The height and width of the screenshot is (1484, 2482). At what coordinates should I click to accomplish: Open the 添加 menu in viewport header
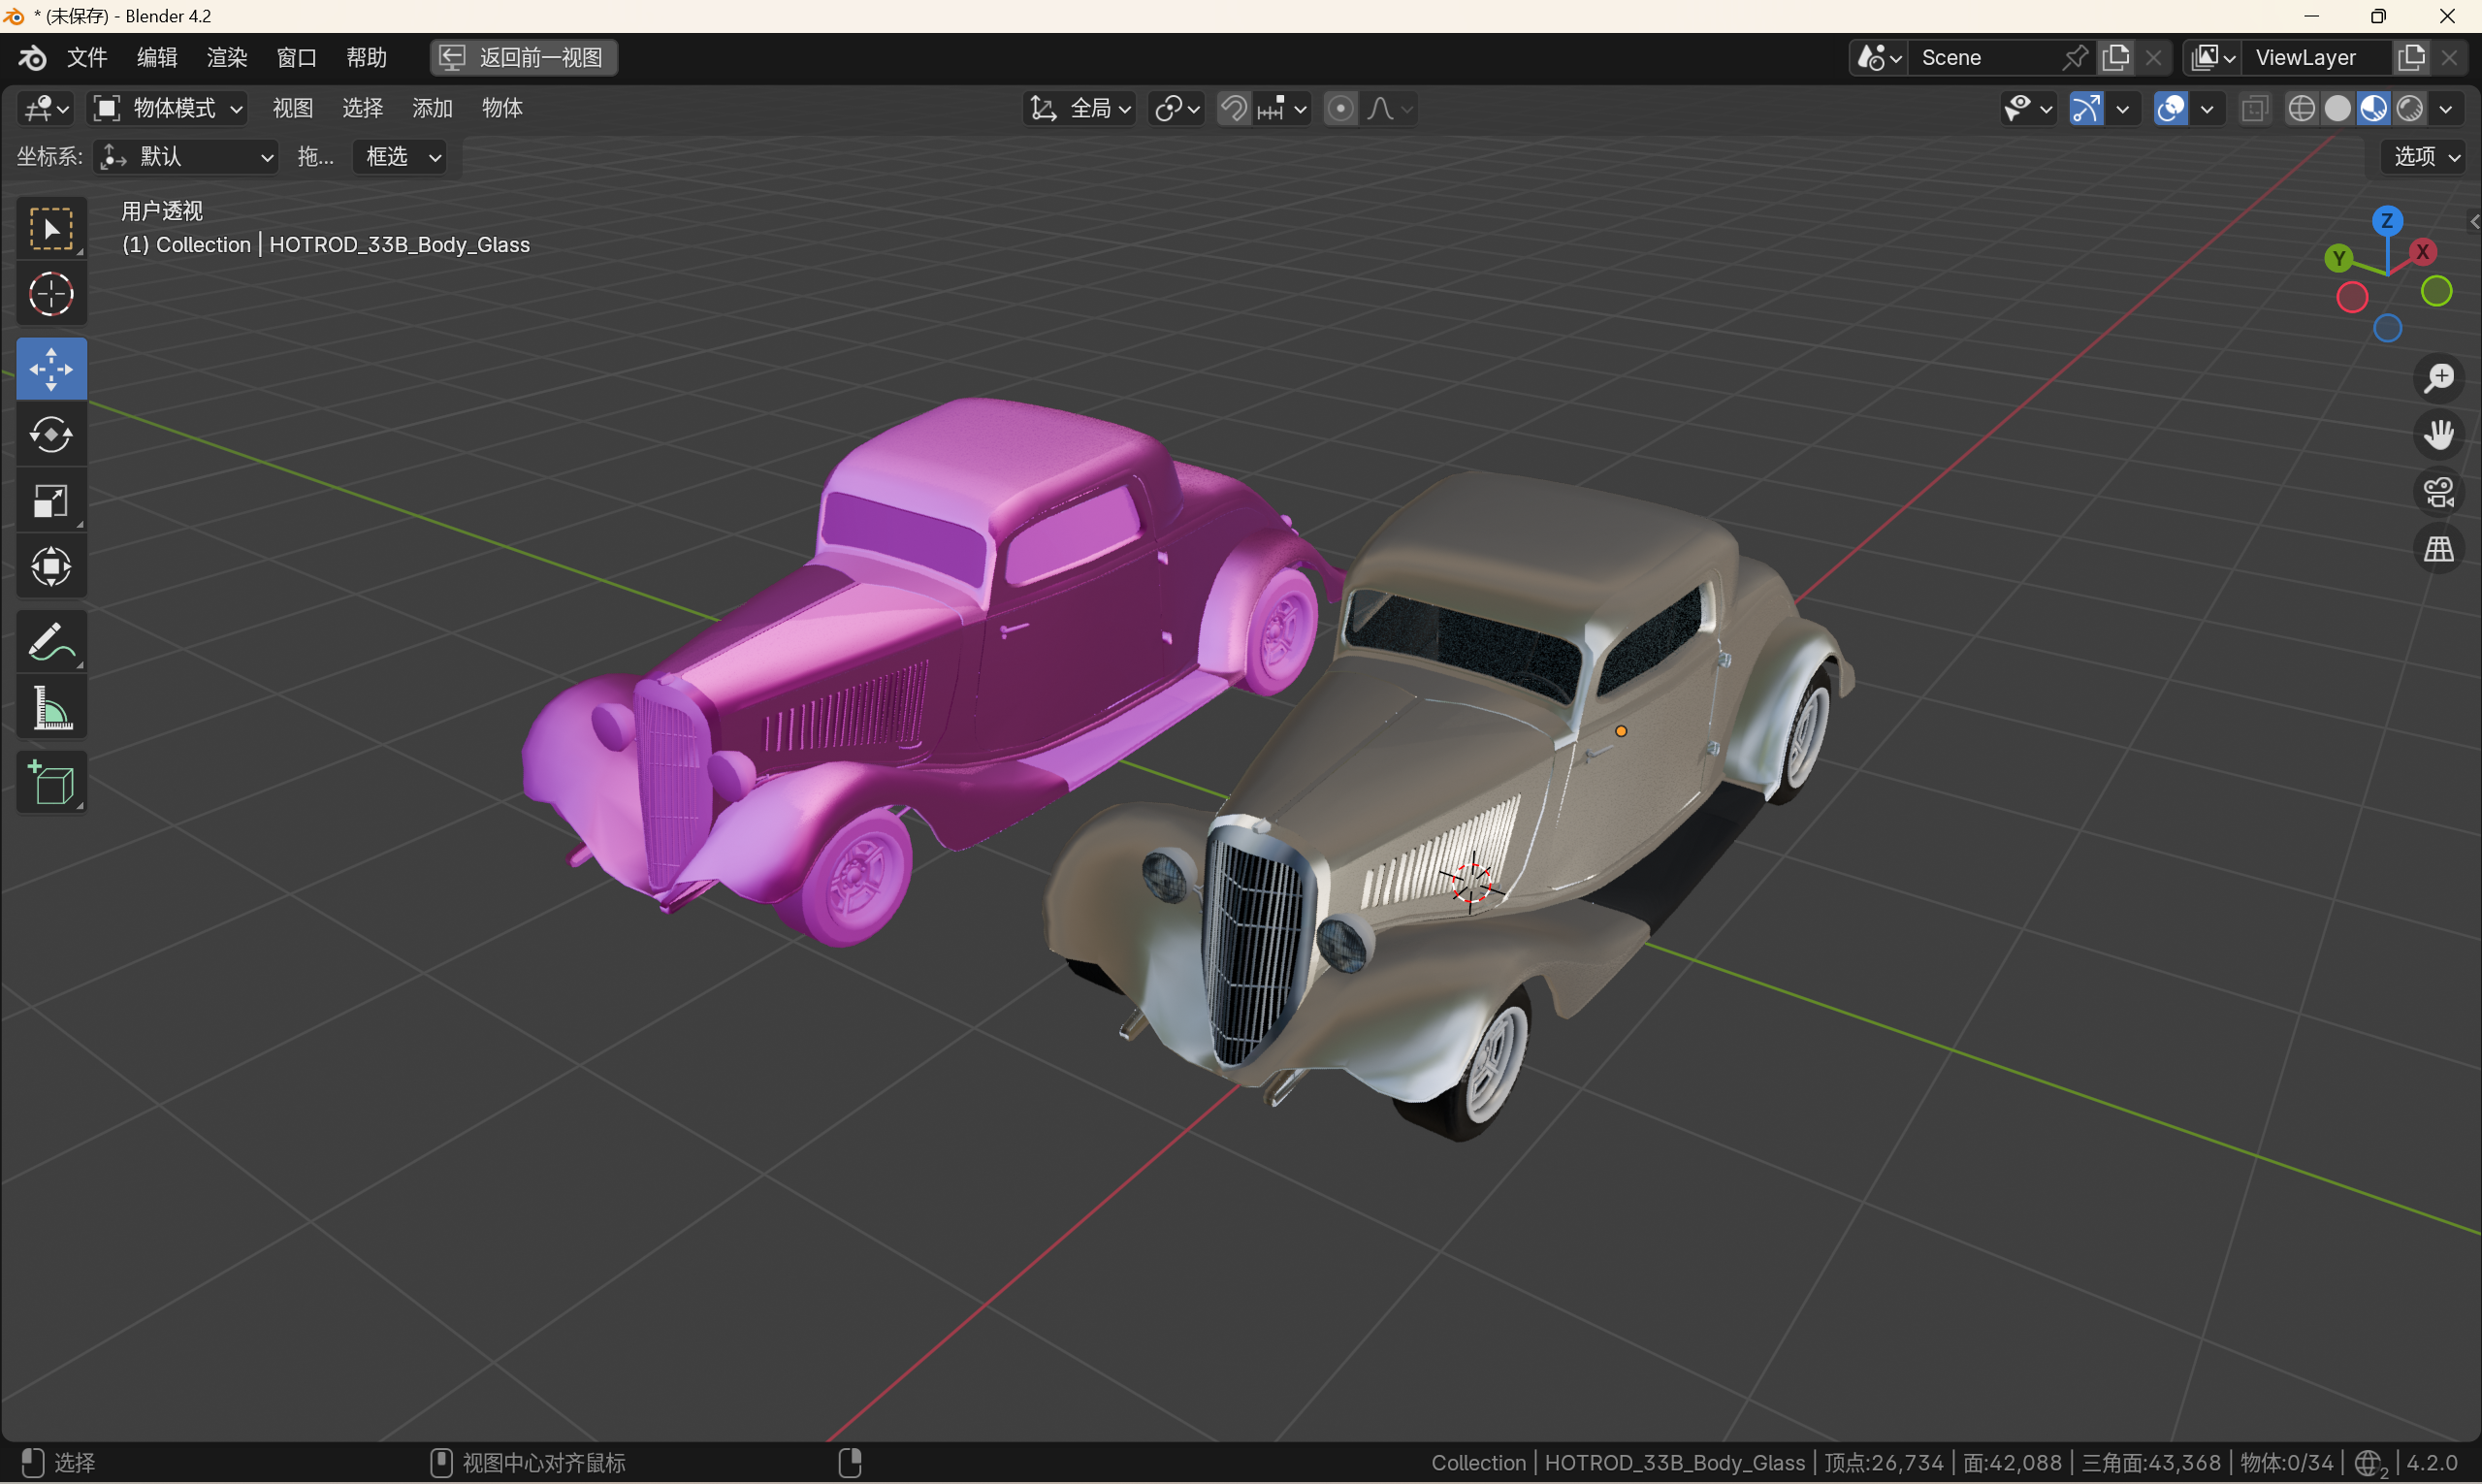click(x=432, y=108)
